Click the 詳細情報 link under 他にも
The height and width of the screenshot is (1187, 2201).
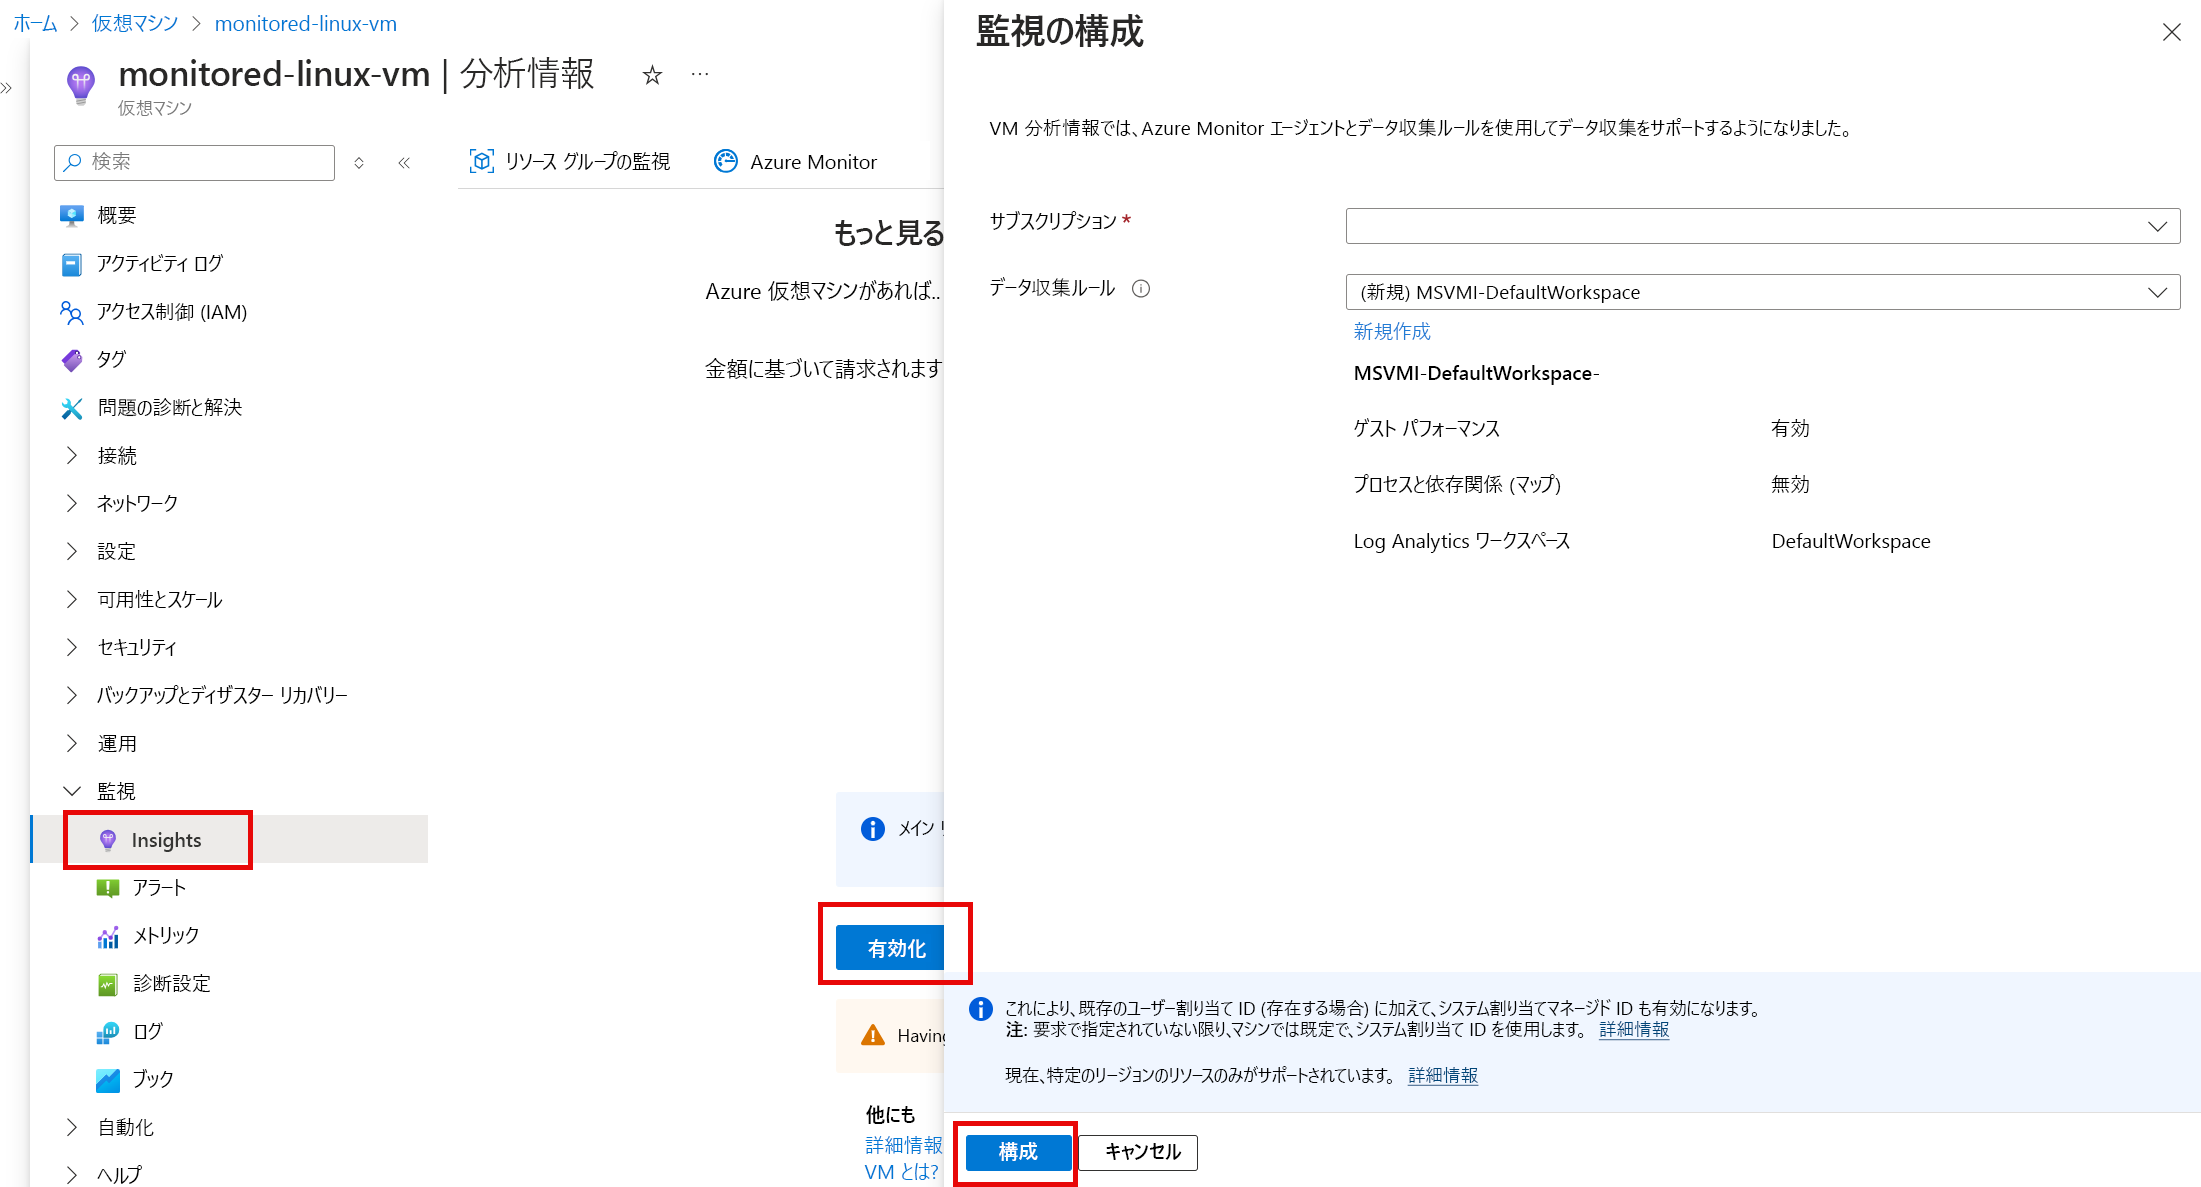[x=904, y=1145]
